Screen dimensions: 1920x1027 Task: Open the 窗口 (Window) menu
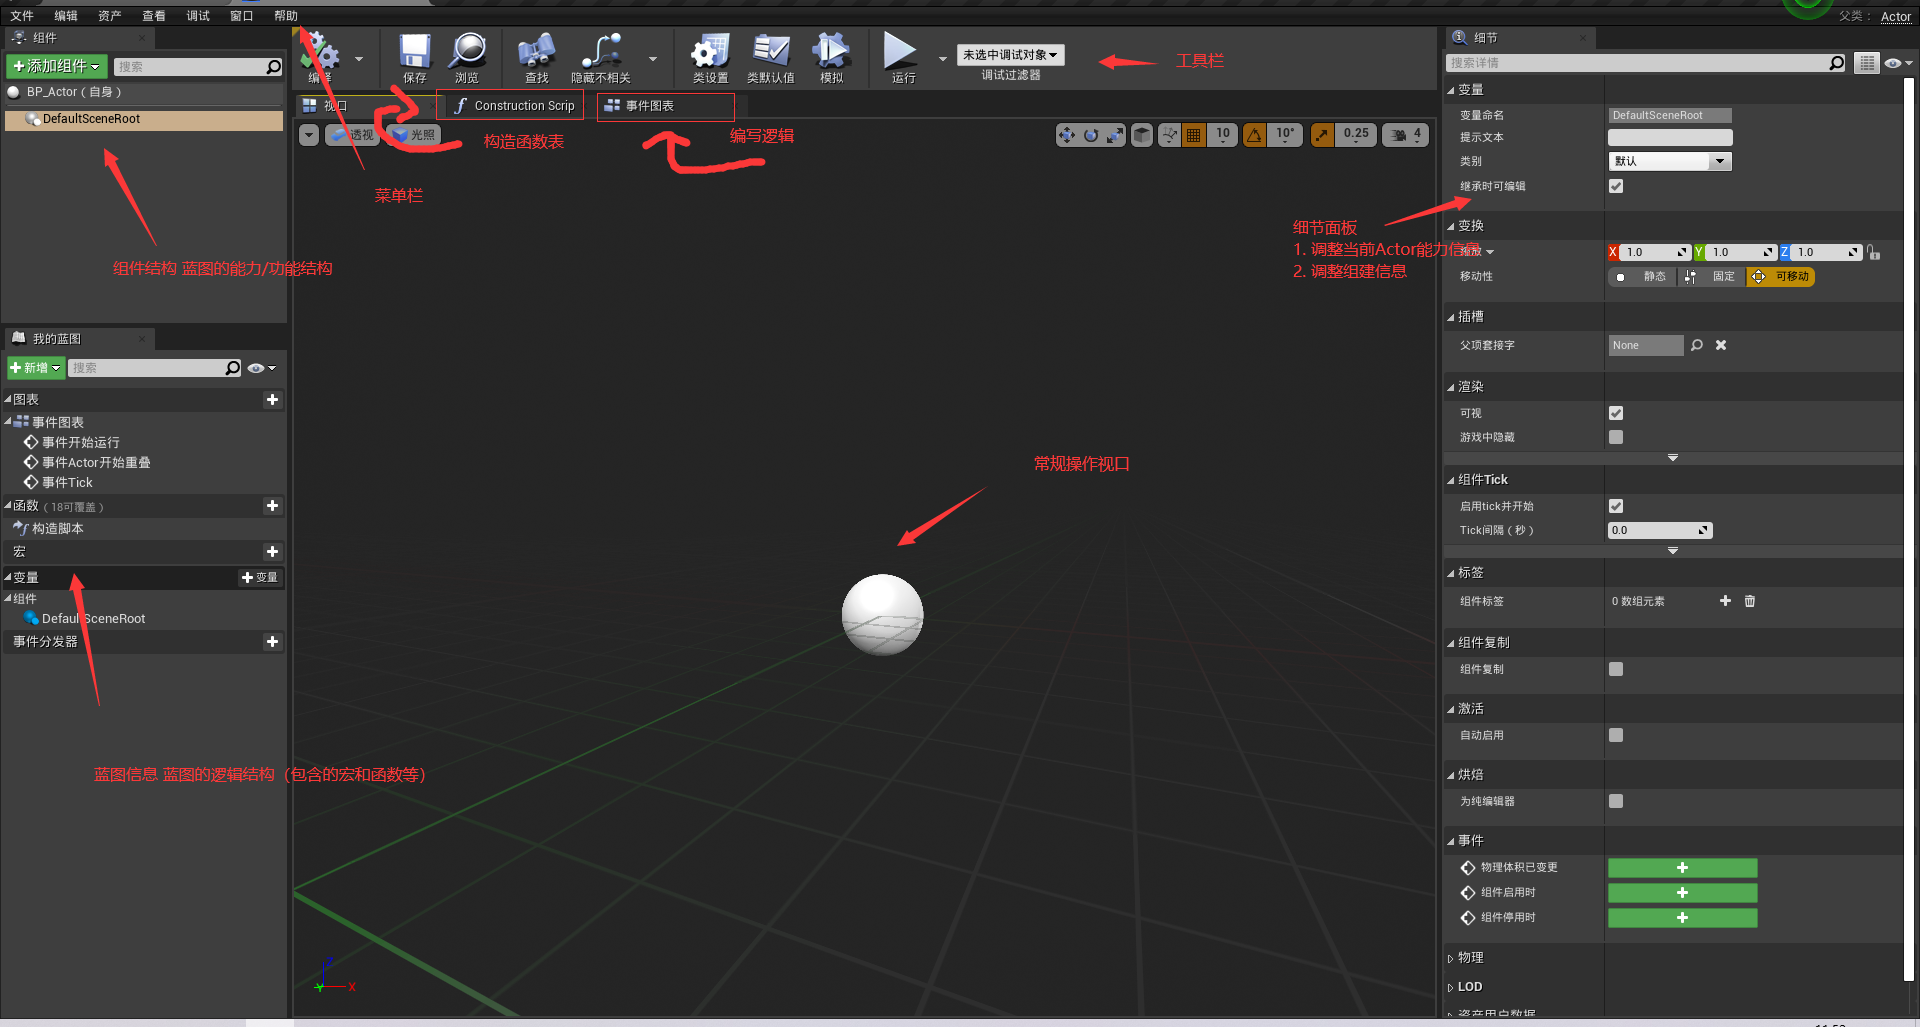(241, 16)
